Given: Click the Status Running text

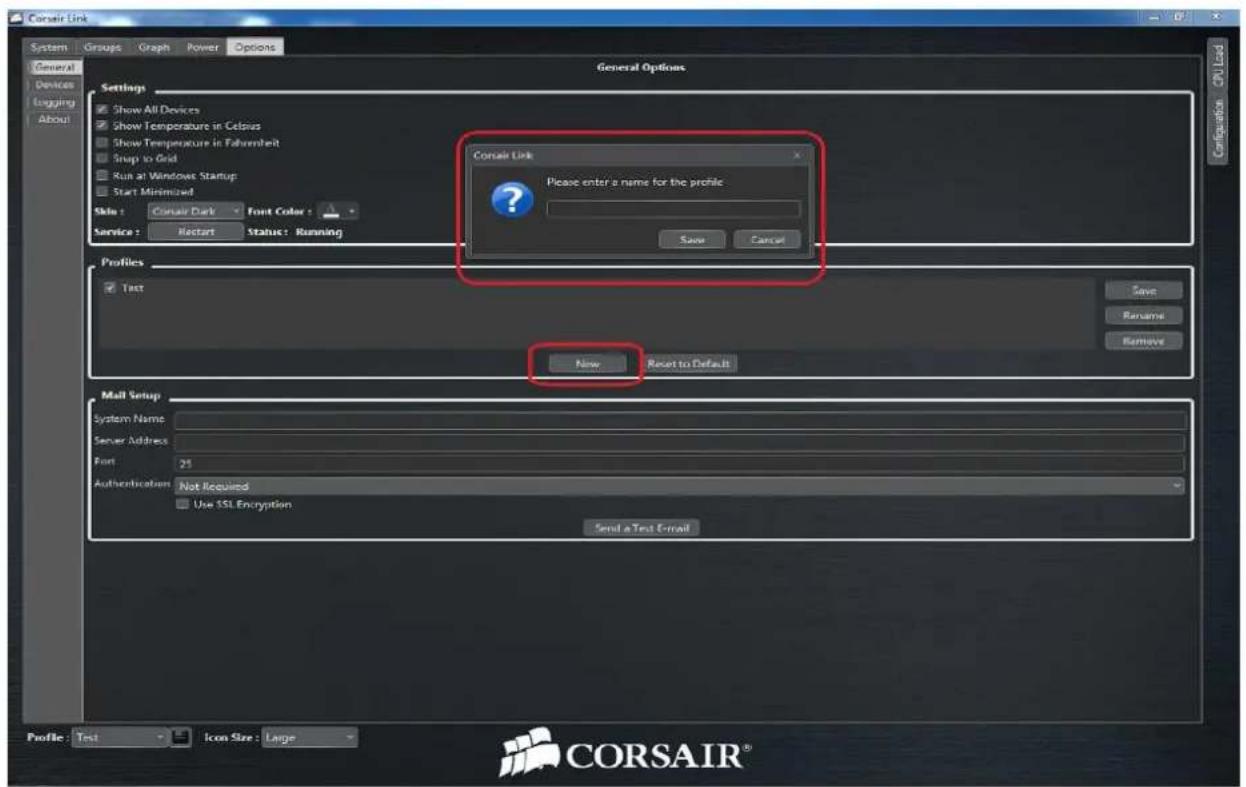Looking at the screenshot, I should 295,232.
